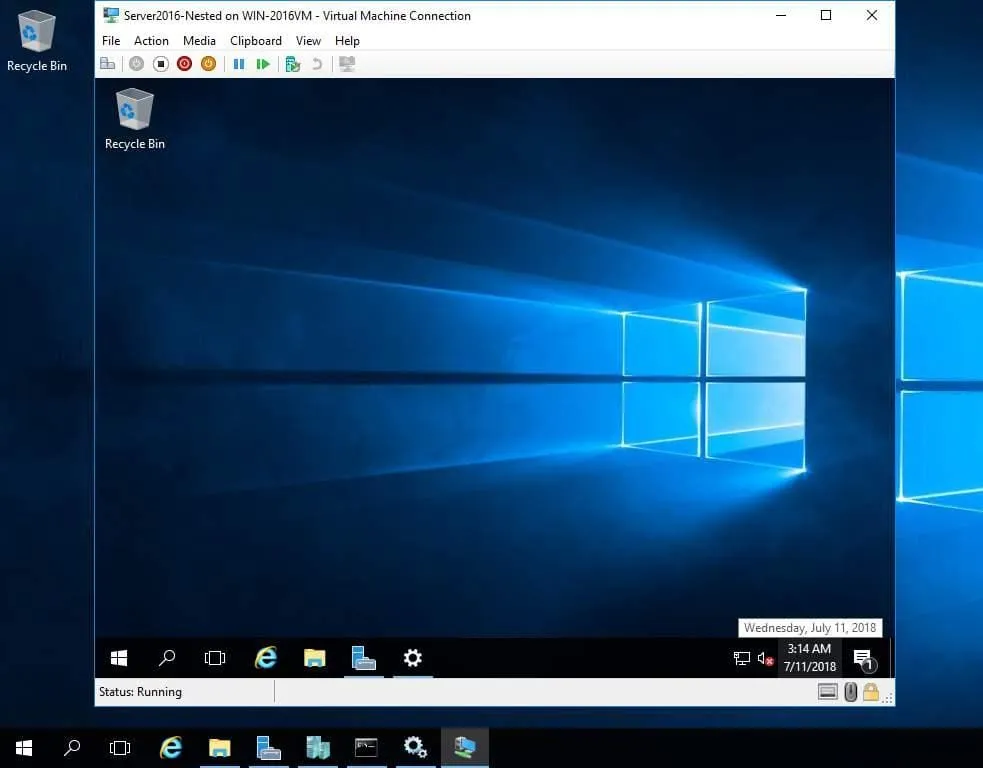The image size is (983, 768).
Task: Open the Media menu
Action: 199,40
